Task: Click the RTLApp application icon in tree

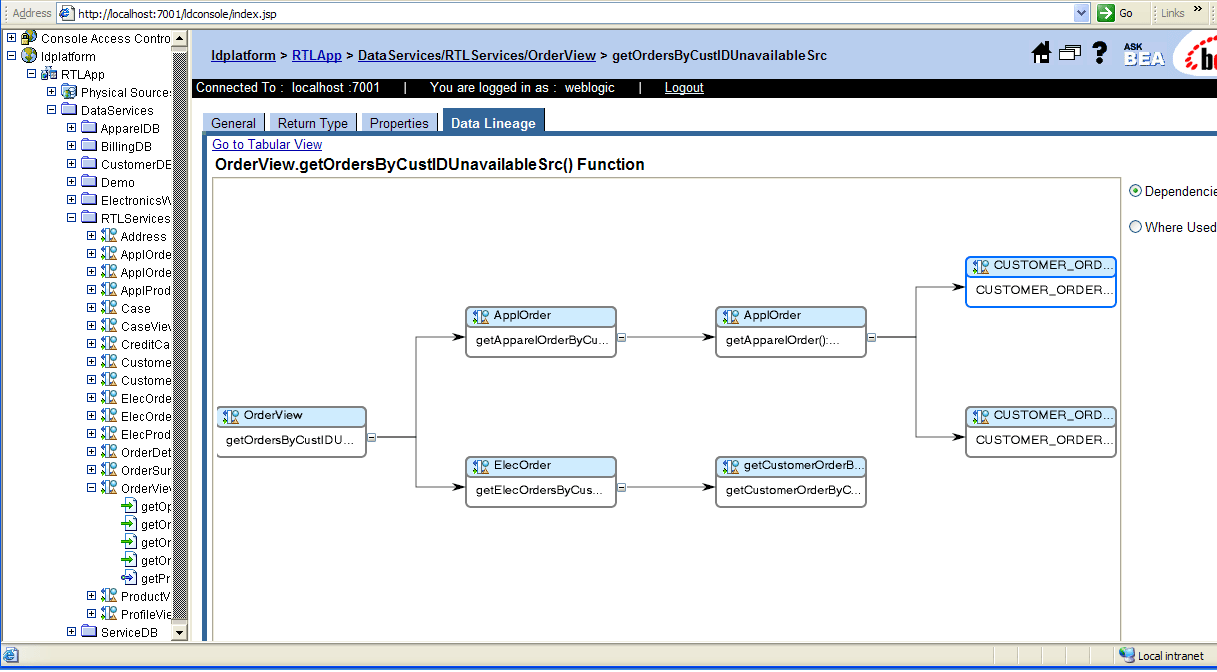Action: click(x=49, y=74)
